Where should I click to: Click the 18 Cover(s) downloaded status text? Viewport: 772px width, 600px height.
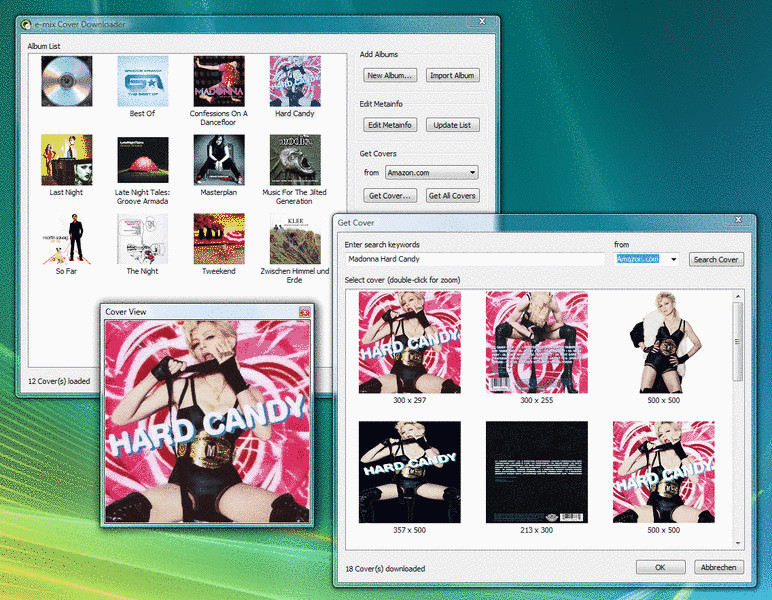pyautogui.click(x=385, y=568)
